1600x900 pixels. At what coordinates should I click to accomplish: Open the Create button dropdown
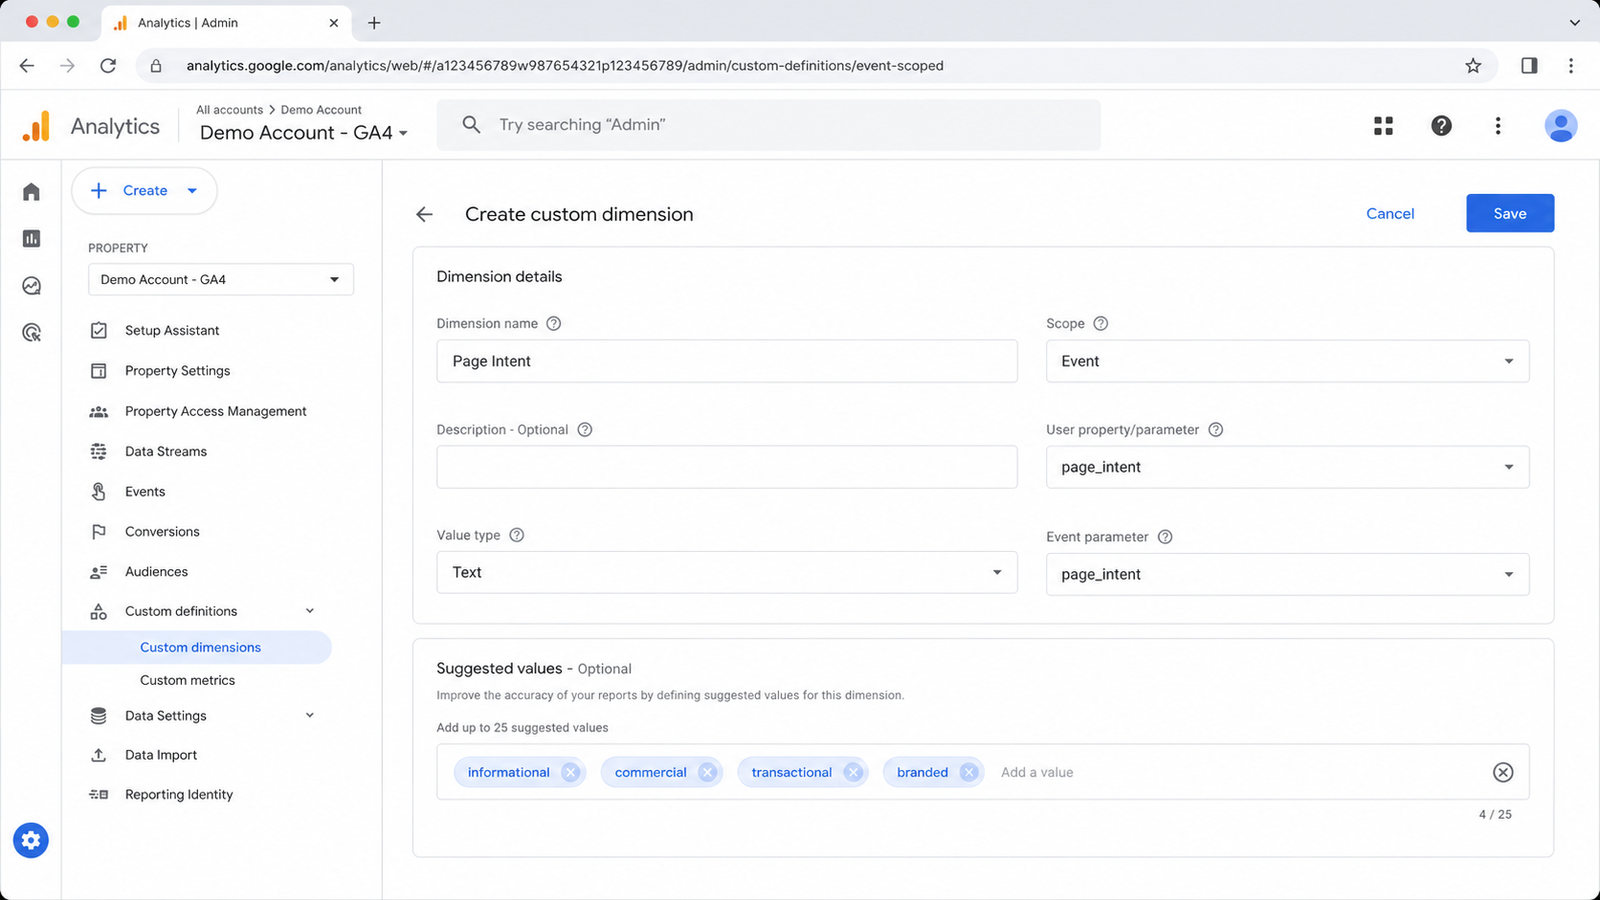[x=192, y=191]
